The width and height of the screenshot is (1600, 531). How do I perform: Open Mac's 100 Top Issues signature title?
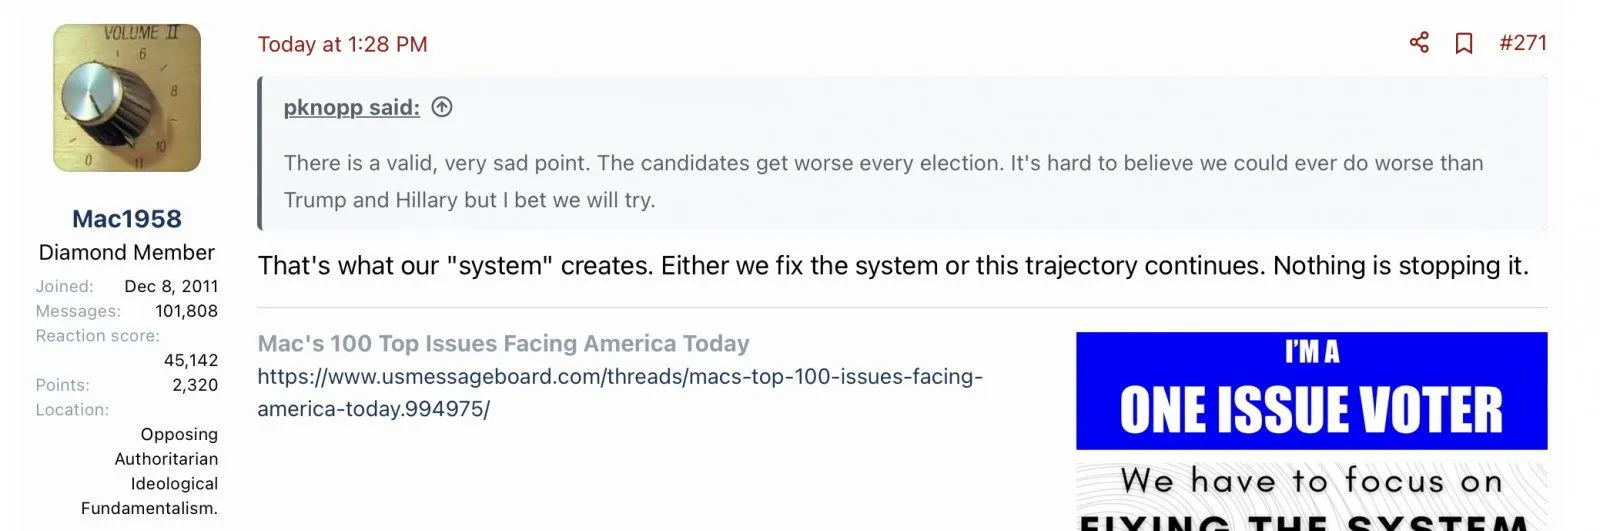pyautogui.click(x=503, y=343)
